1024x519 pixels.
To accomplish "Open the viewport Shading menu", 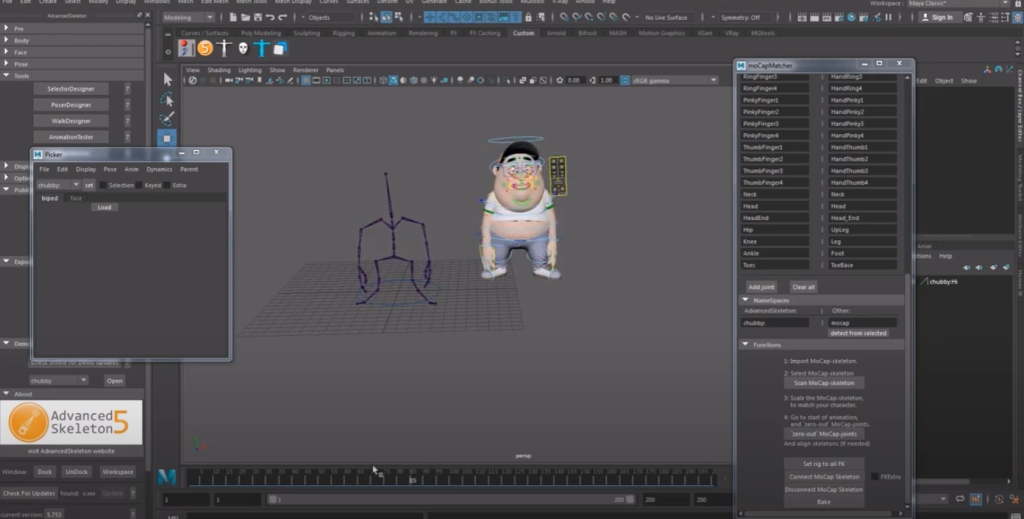I will pyautogui.click(x=219, y=70).
